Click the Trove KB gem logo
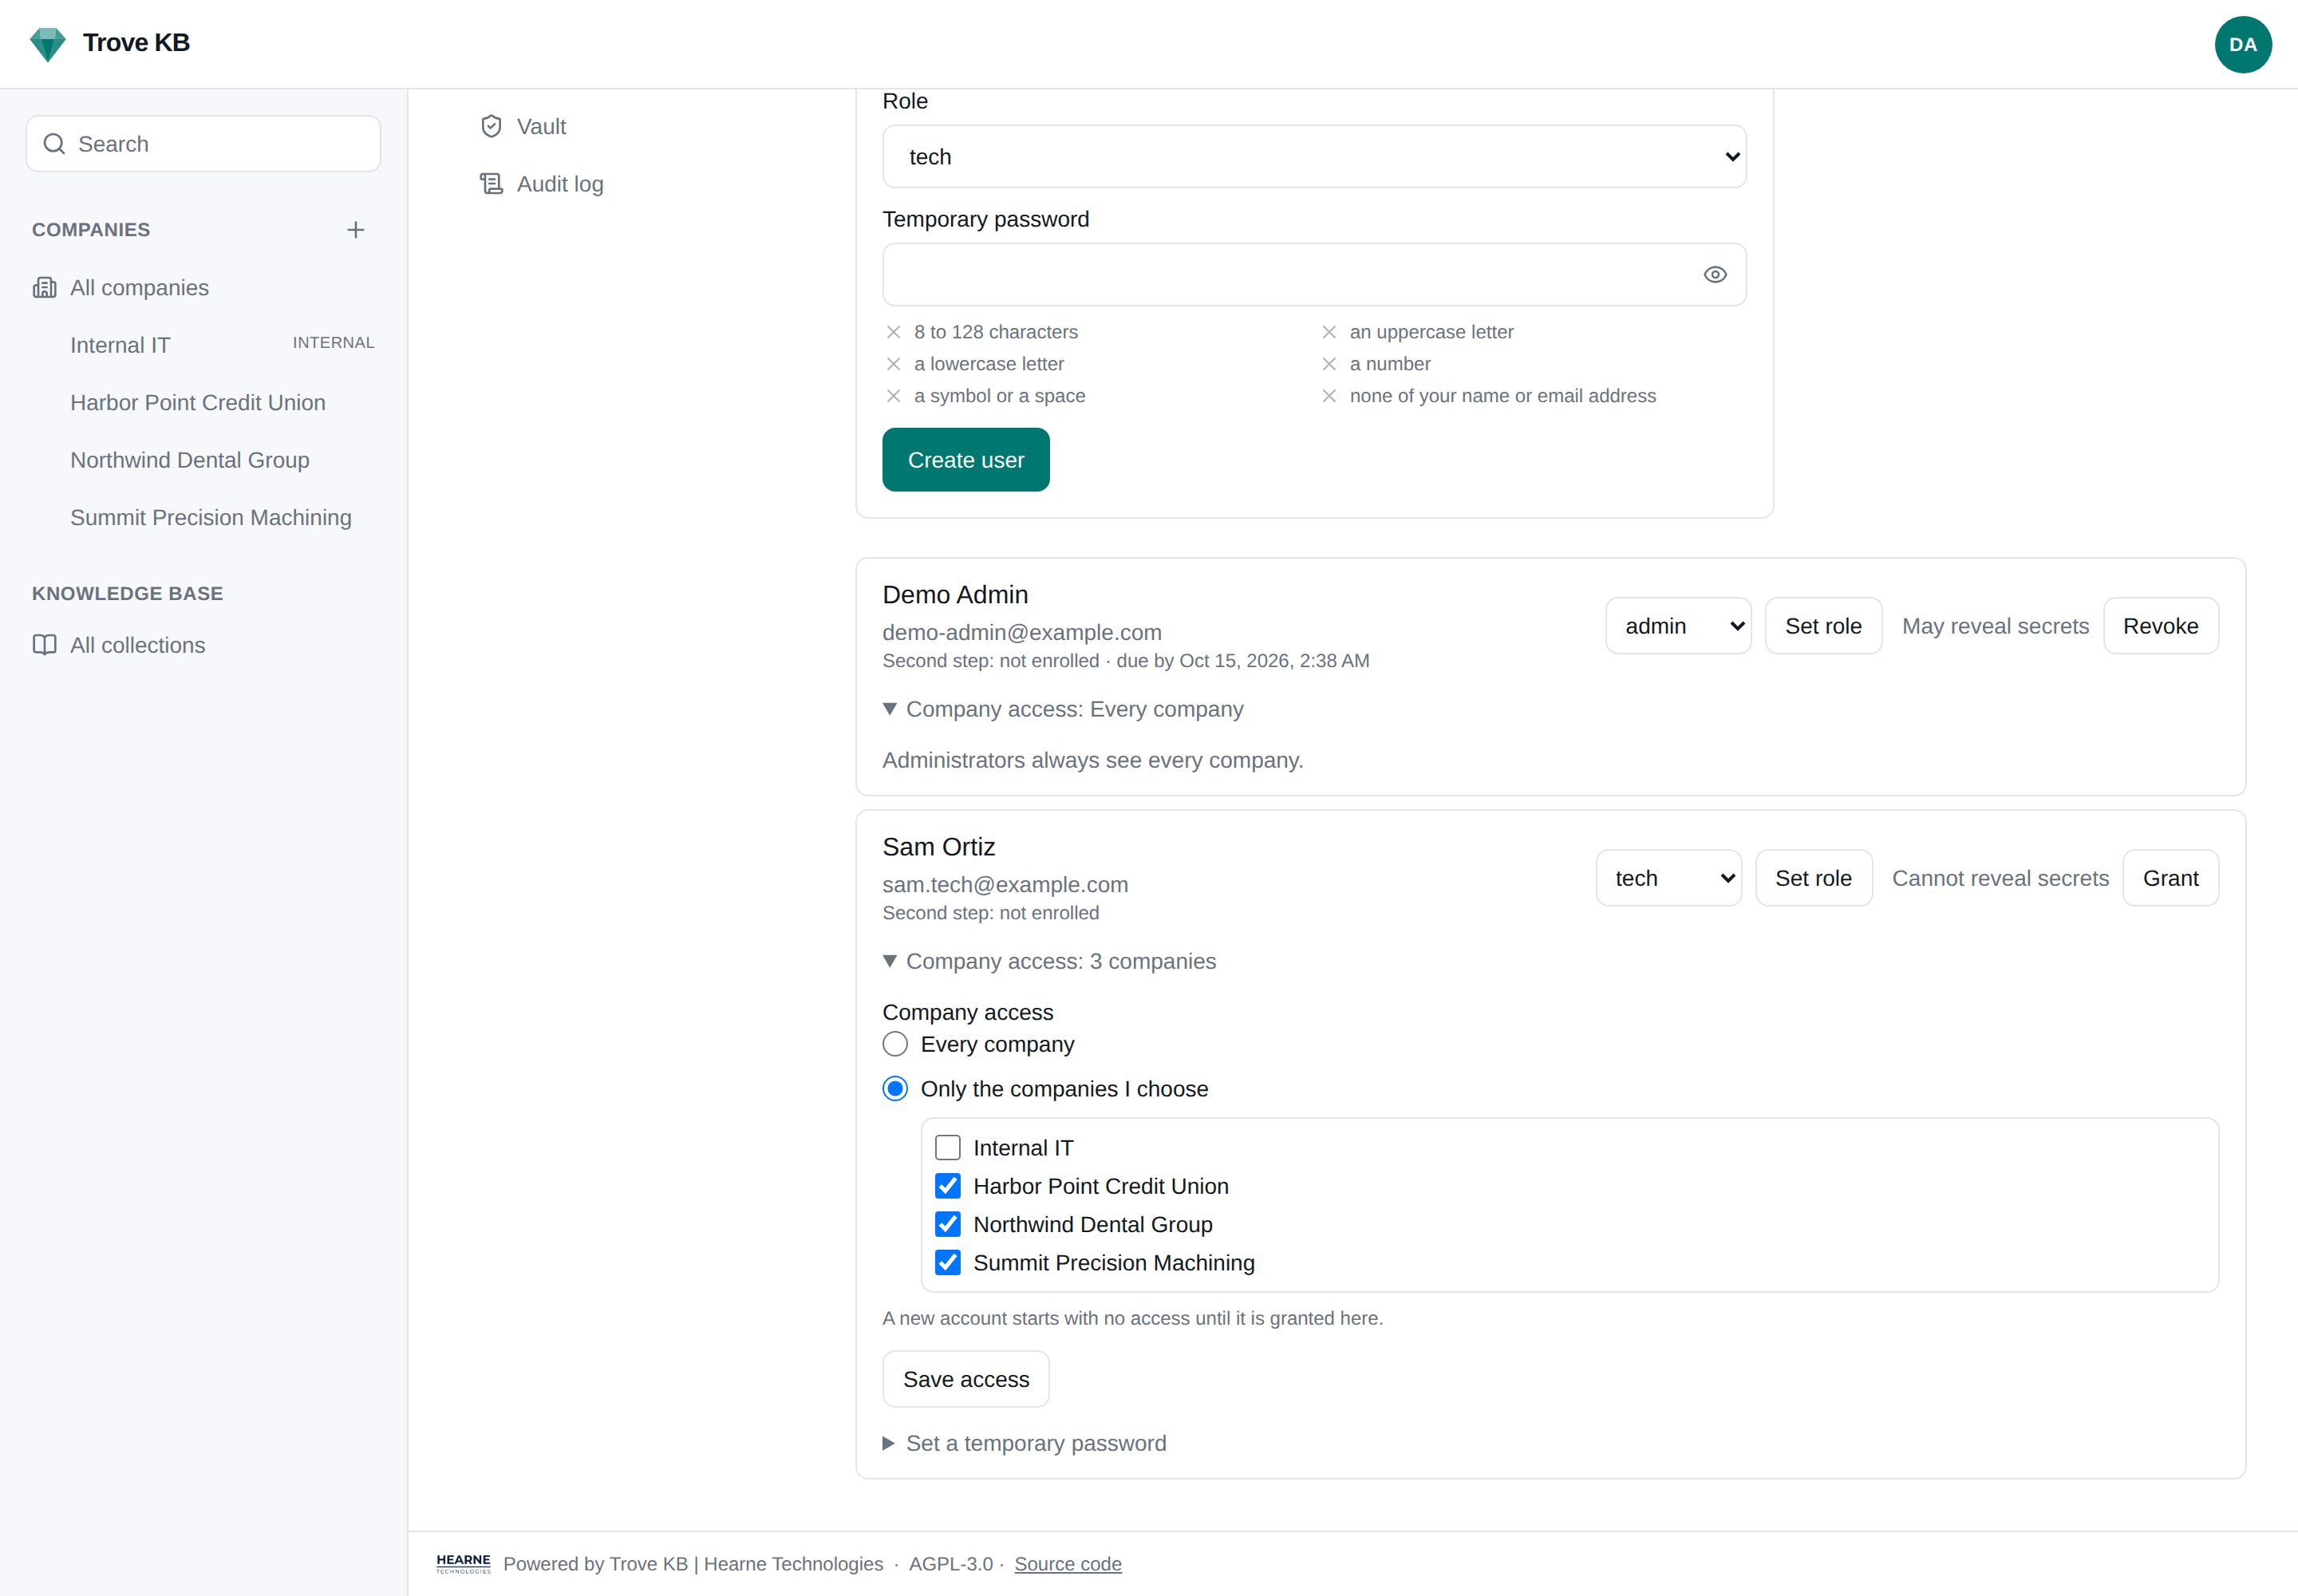Image resolution: width=2298 pixels, height=1596 pixels. tap(47, 44)
